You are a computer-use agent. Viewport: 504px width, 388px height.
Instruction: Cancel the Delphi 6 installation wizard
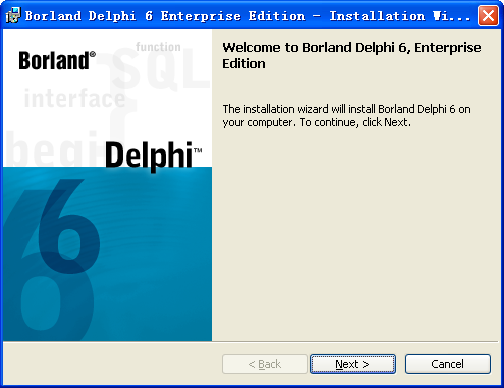(x=448, y=364)
